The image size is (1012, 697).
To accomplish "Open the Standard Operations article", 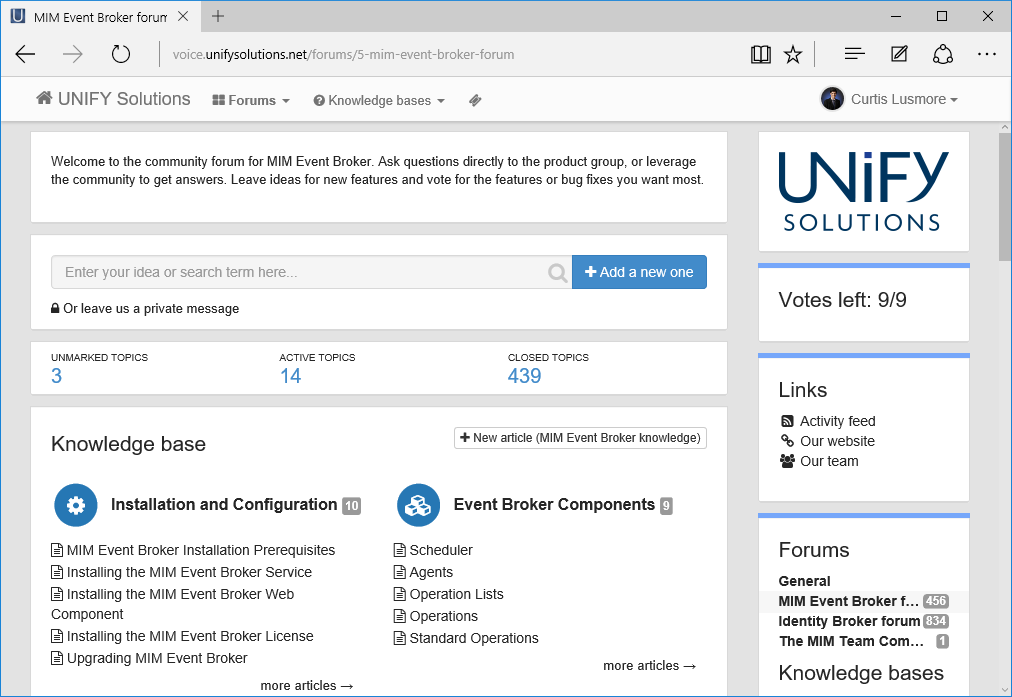I will 474,638.
